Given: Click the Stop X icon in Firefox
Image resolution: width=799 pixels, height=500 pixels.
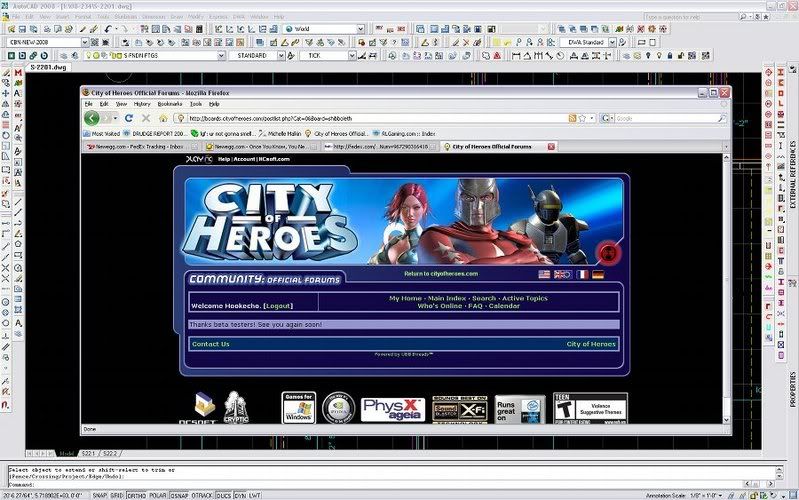Looking at the screenshot, I should point(146,118).
